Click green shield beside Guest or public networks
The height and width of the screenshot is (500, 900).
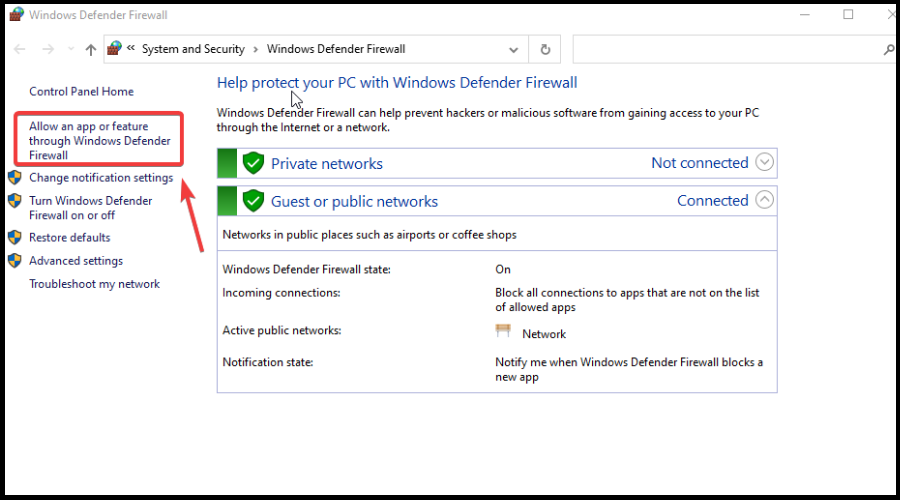point(253,201)
